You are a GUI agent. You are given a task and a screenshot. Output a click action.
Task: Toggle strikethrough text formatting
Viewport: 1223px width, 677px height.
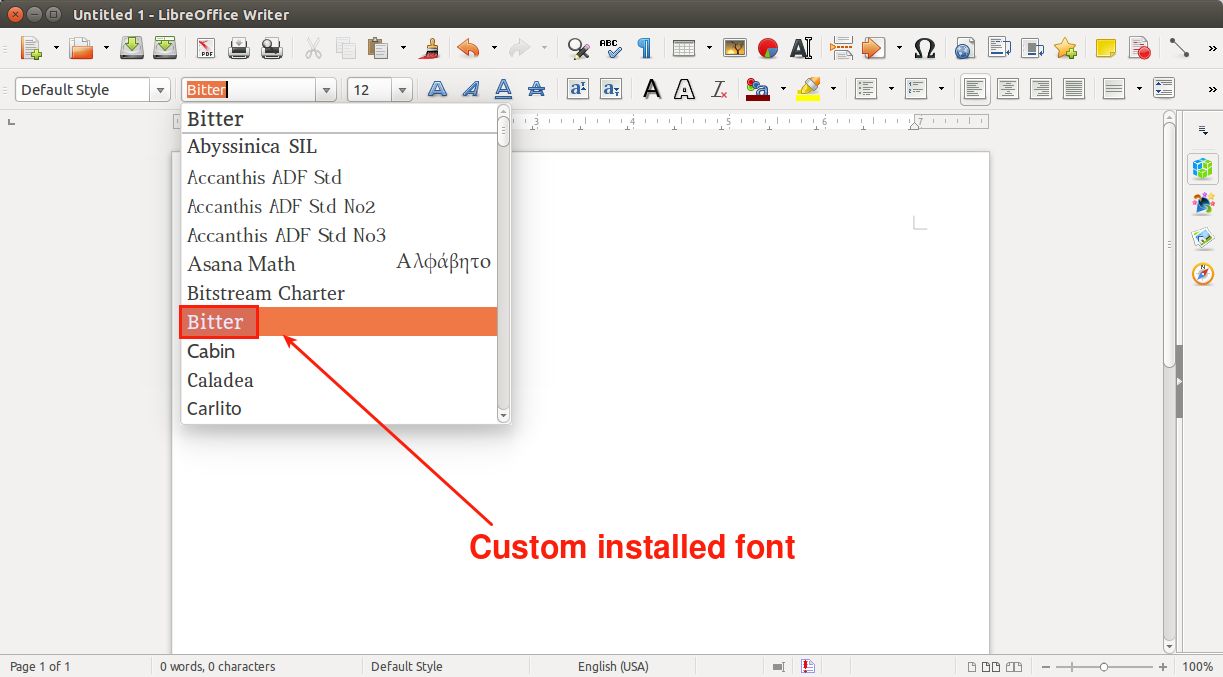point(536,89)
